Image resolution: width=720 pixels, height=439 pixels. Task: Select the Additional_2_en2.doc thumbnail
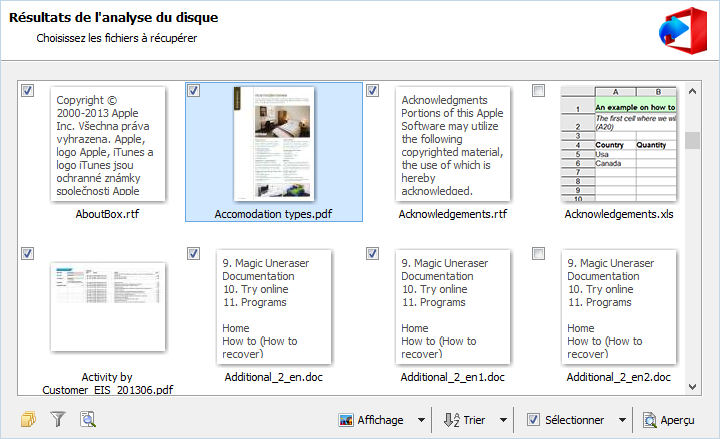(619, 307)
